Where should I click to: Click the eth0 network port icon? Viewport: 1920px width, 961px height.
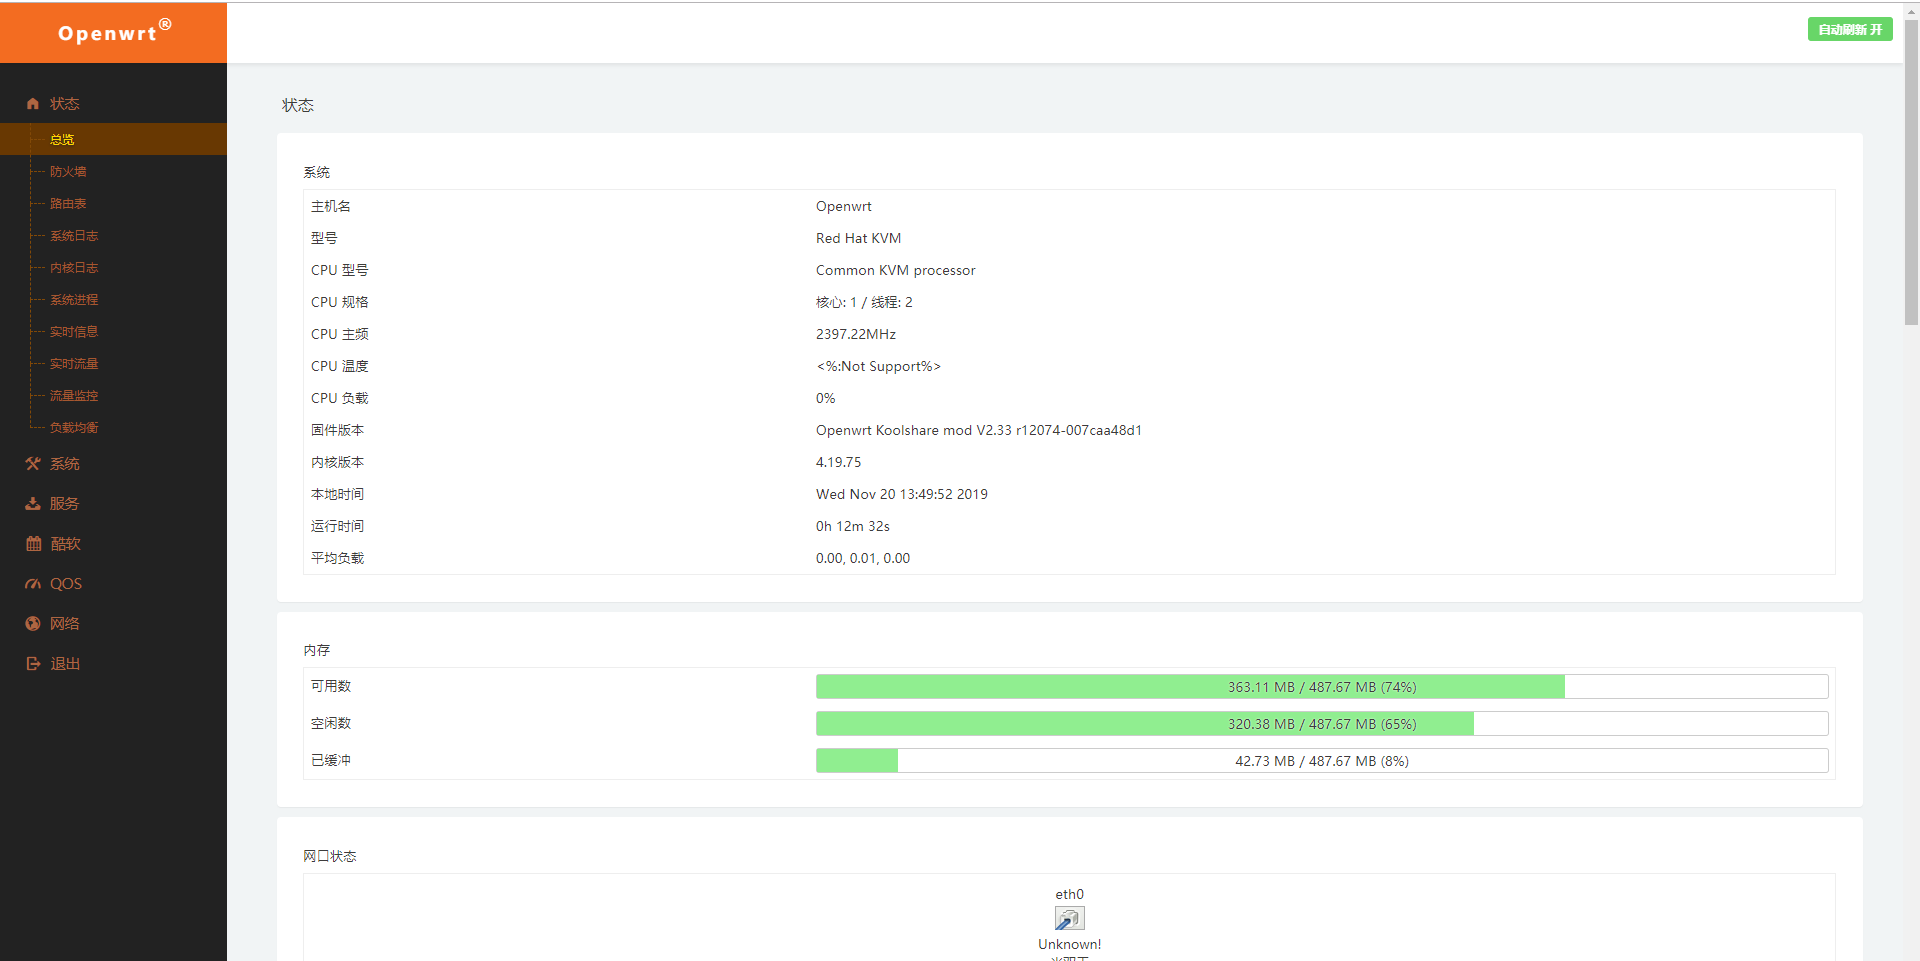click(x=1069, y=918)
